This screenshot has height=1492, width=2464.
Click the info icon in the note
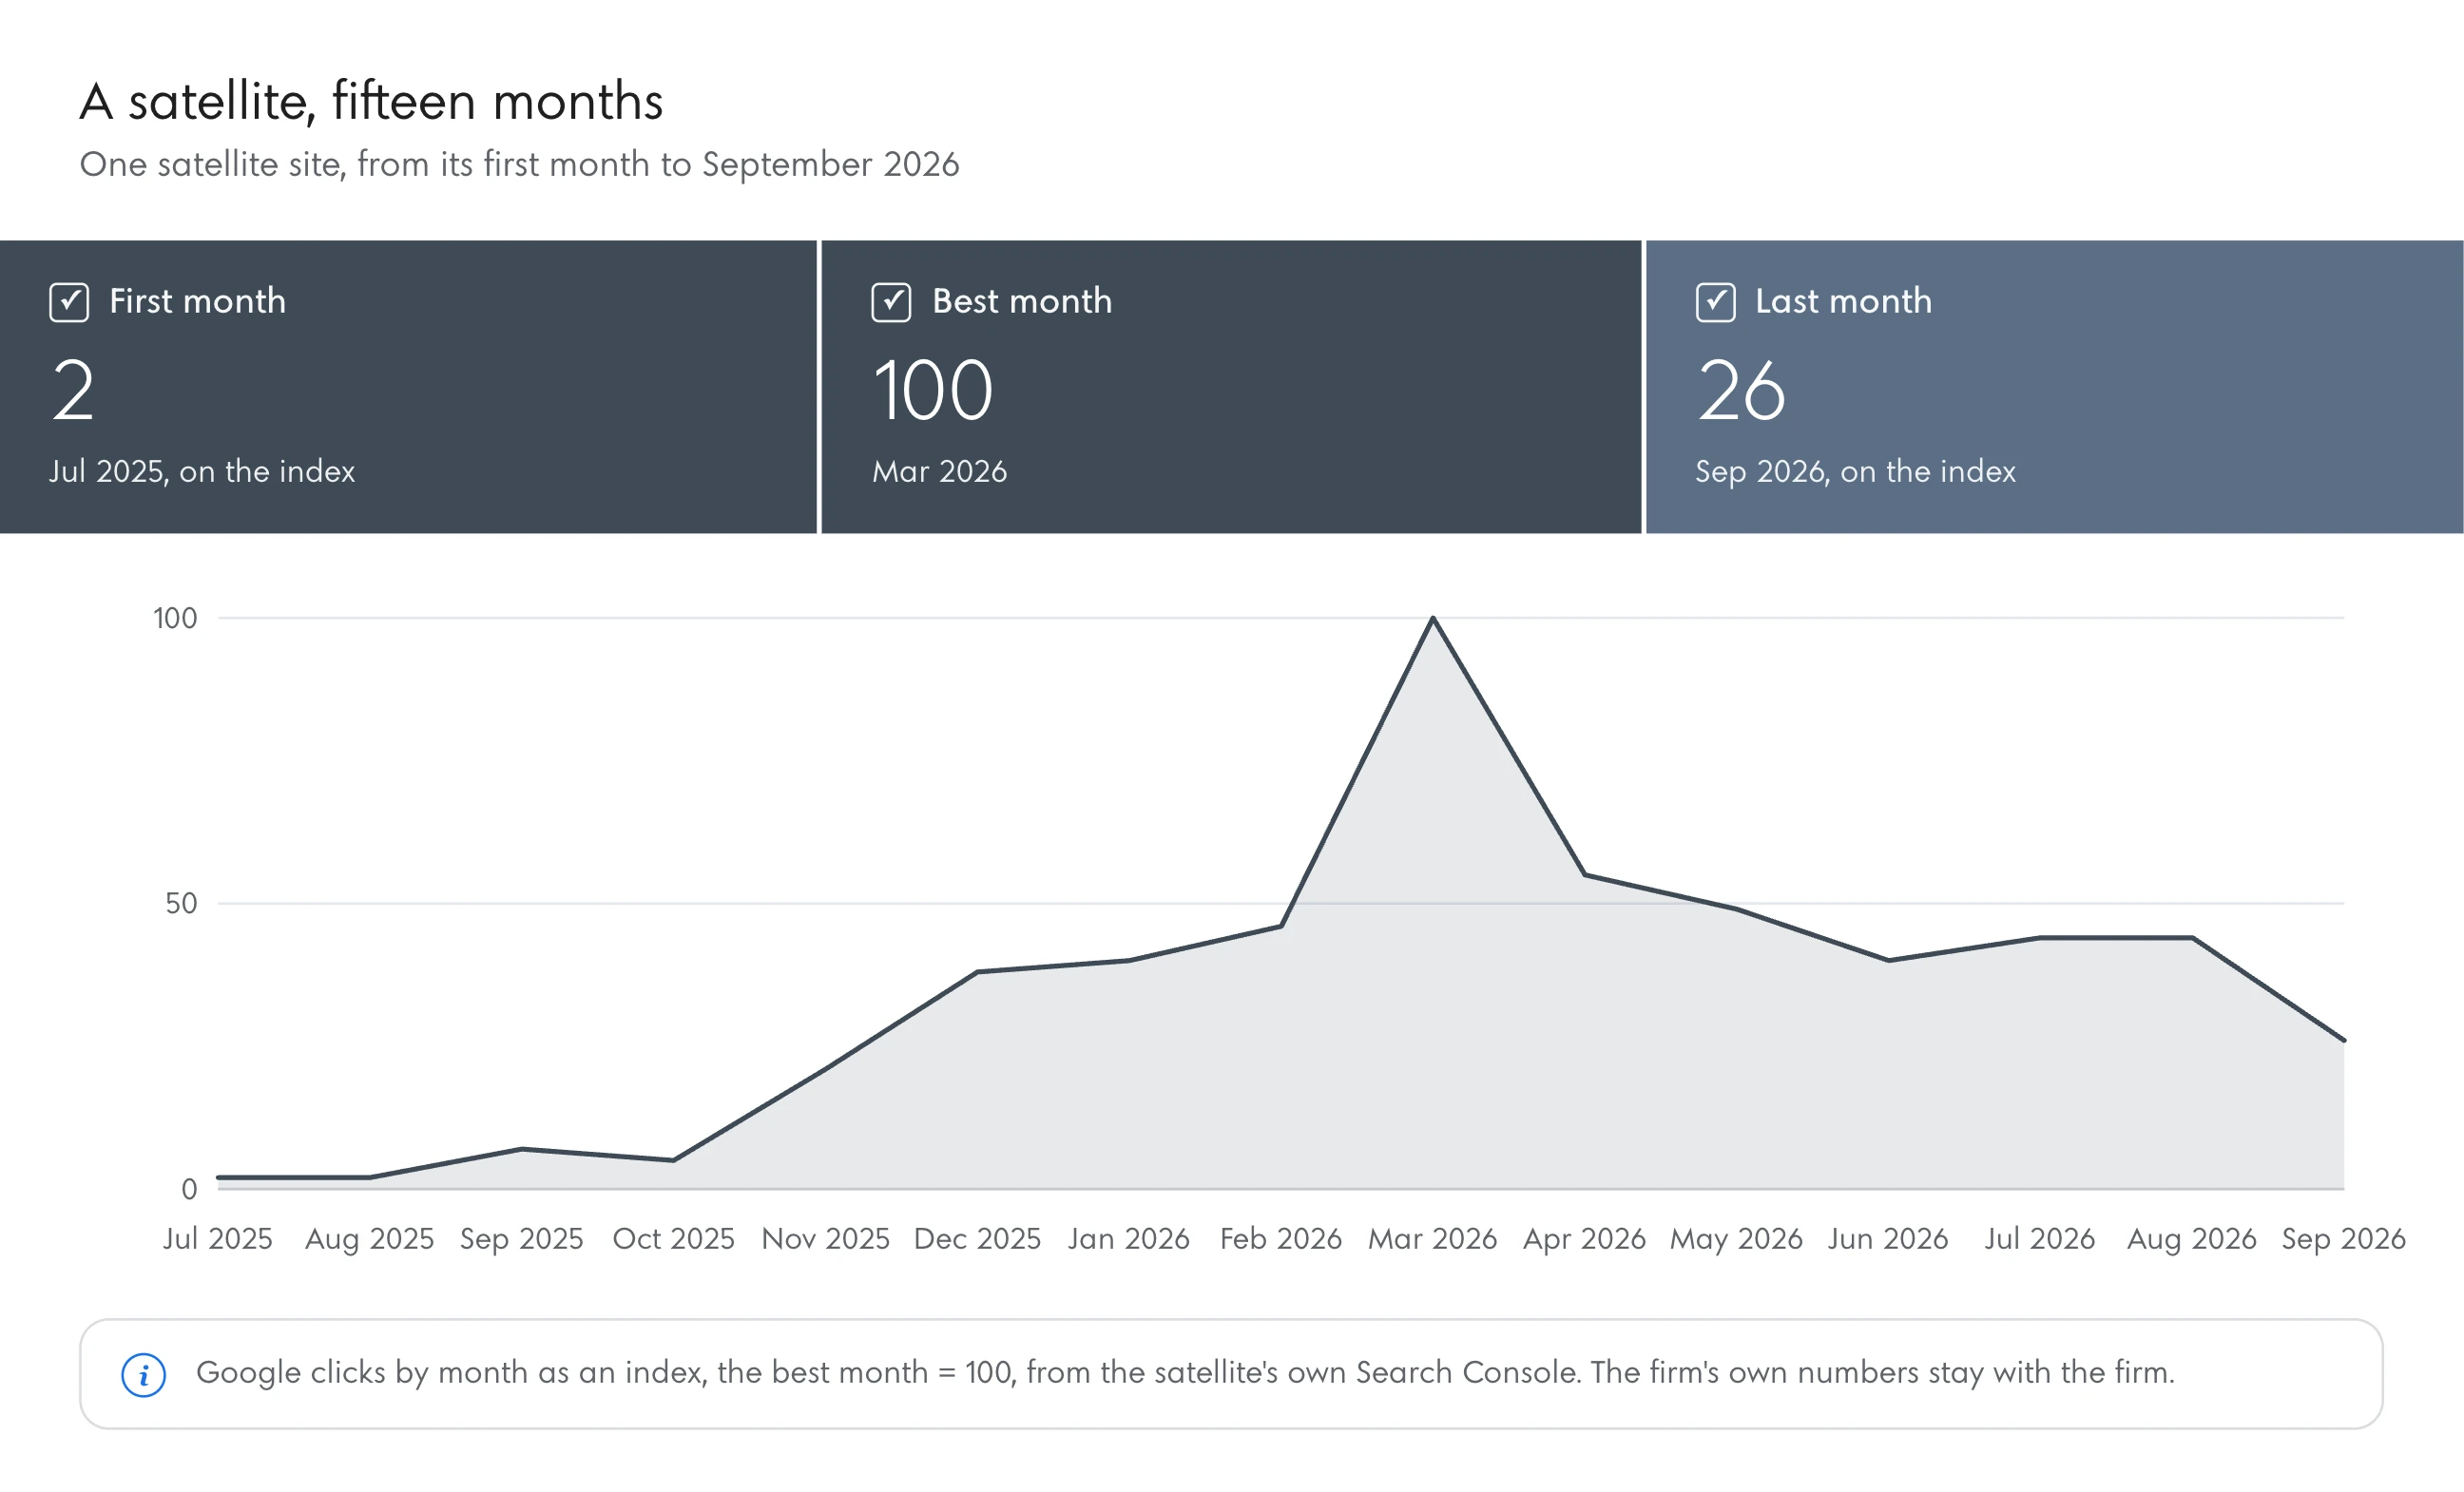pos(143,1375)
